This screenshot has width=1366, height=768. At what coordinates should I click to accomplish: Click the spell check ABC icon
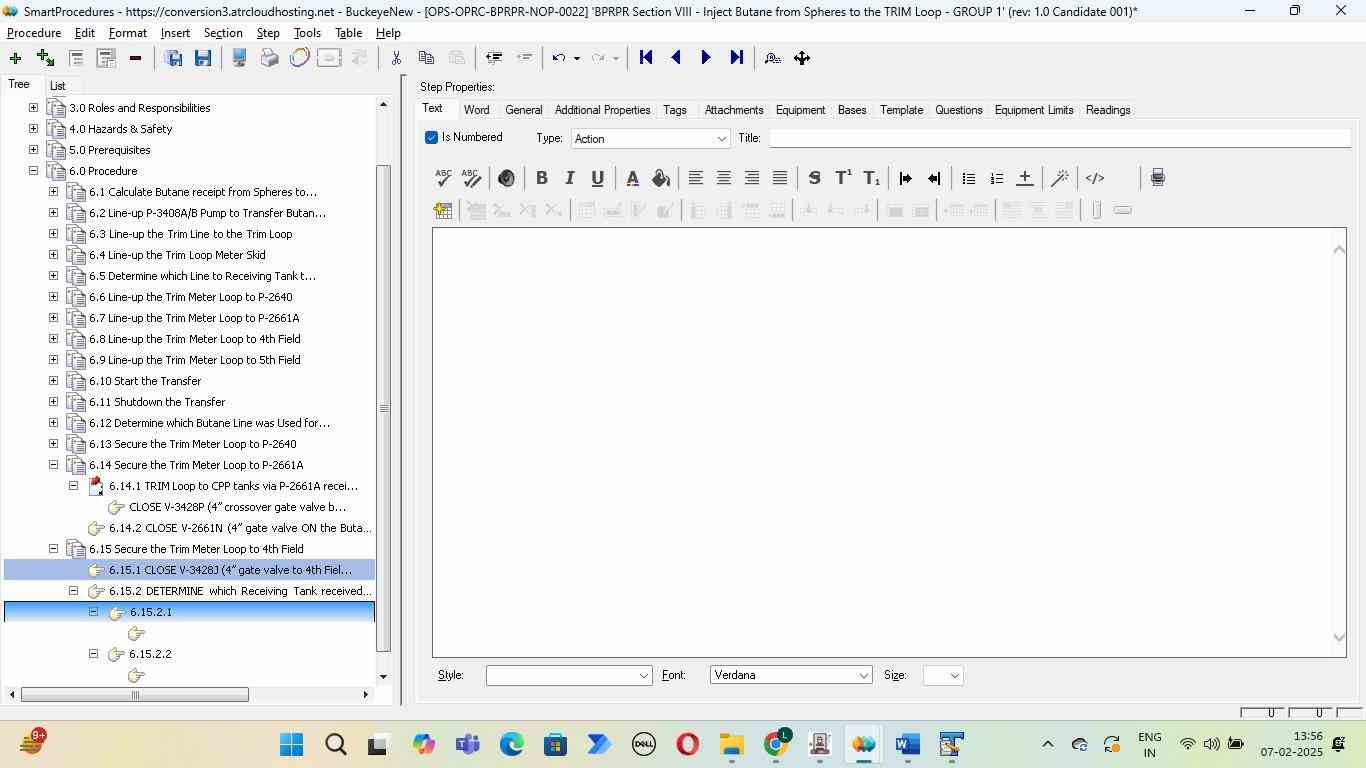click(443, 178)
